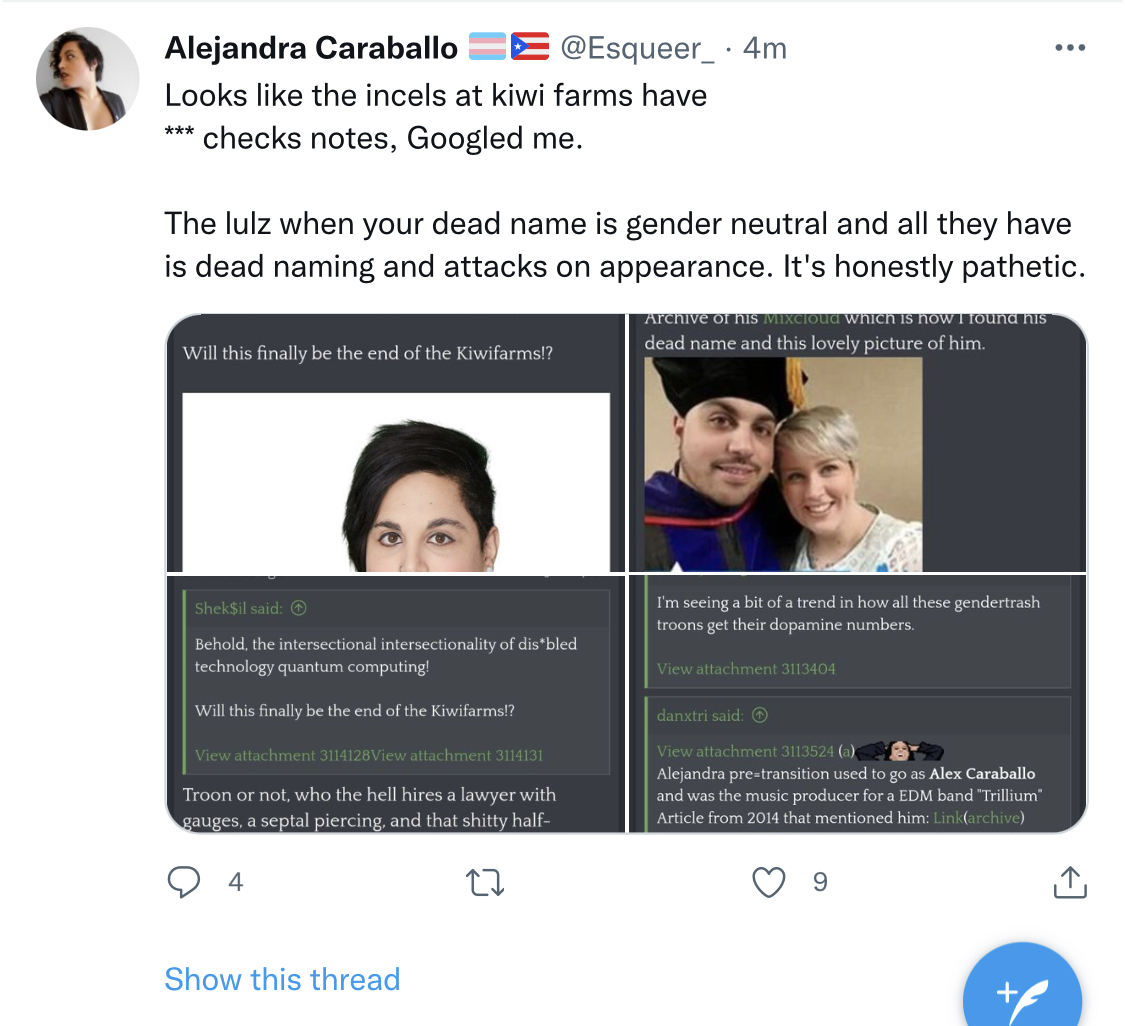Click the Puerto Rico flag emoji
Viewport: 1125px width, 1026px height.
coord(530,47)
